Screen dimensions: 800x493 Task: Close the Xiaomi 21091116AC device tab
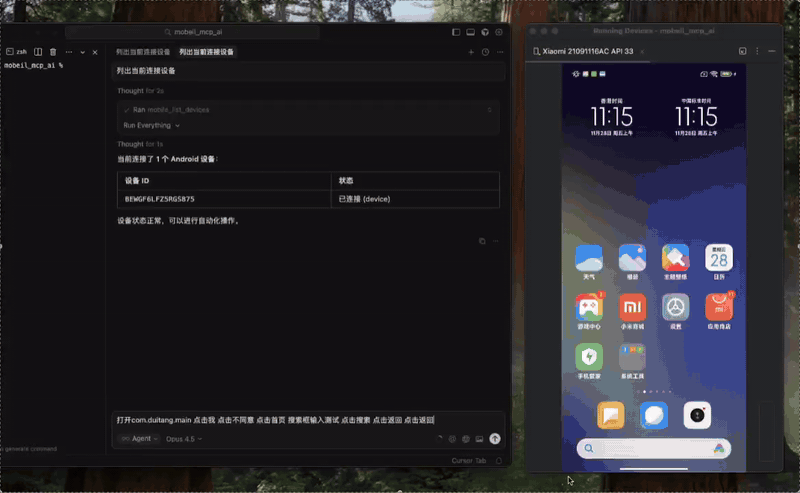[642, 52]
